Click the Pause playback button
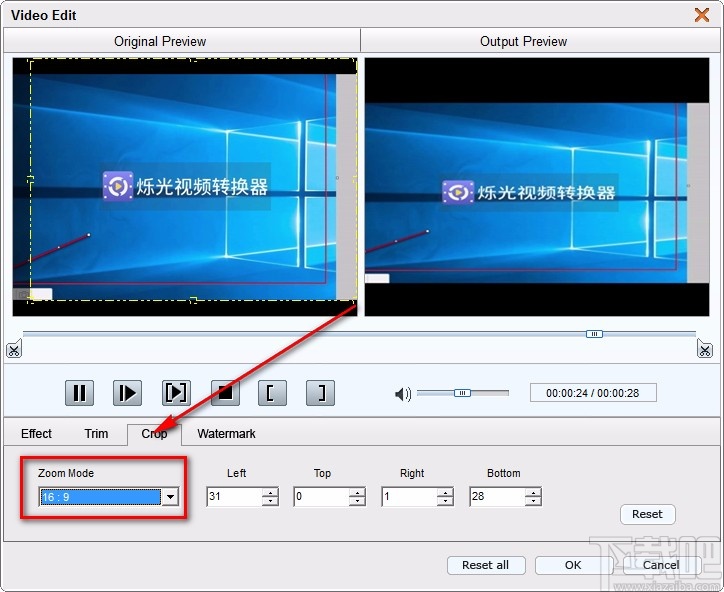 point(79,393)
